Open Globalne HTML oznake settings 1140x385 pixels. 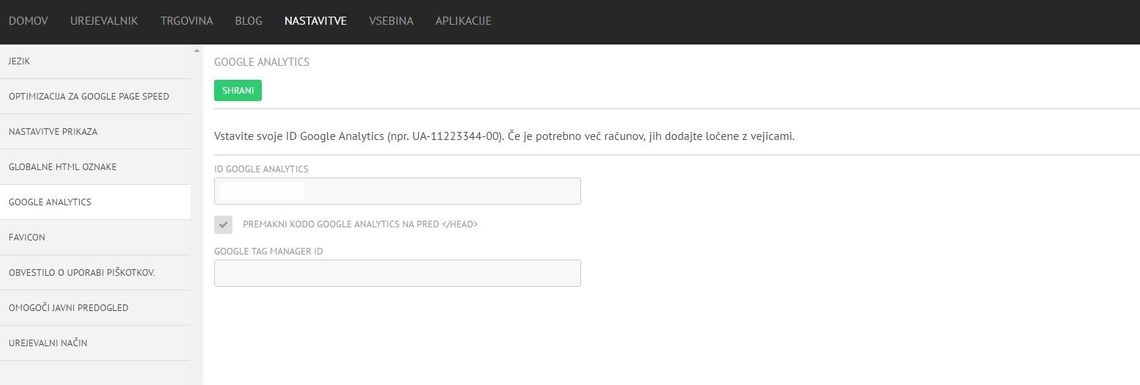click(x=95, y=167)
